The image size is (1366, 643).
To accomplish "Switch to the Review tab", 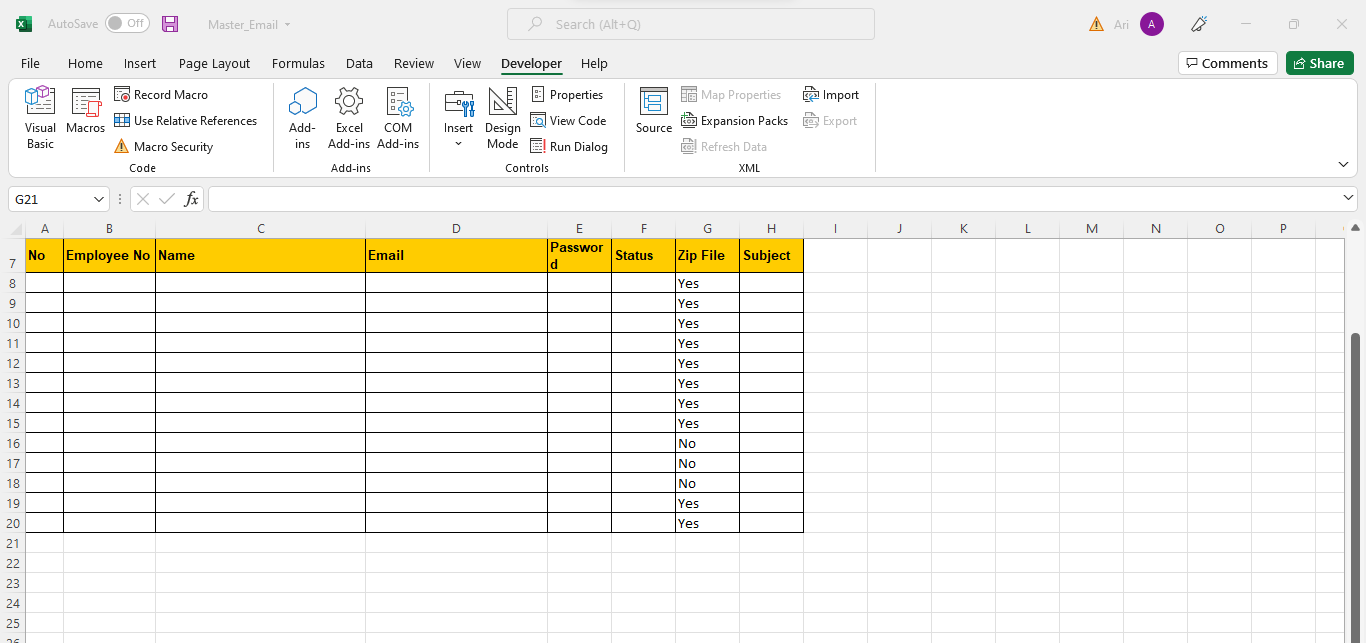I will click(414, 63).
